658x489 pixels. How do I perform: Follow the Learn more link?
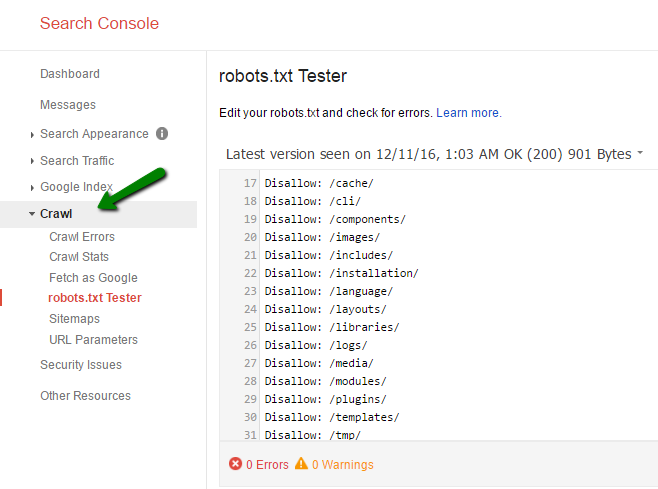(469, 113)
